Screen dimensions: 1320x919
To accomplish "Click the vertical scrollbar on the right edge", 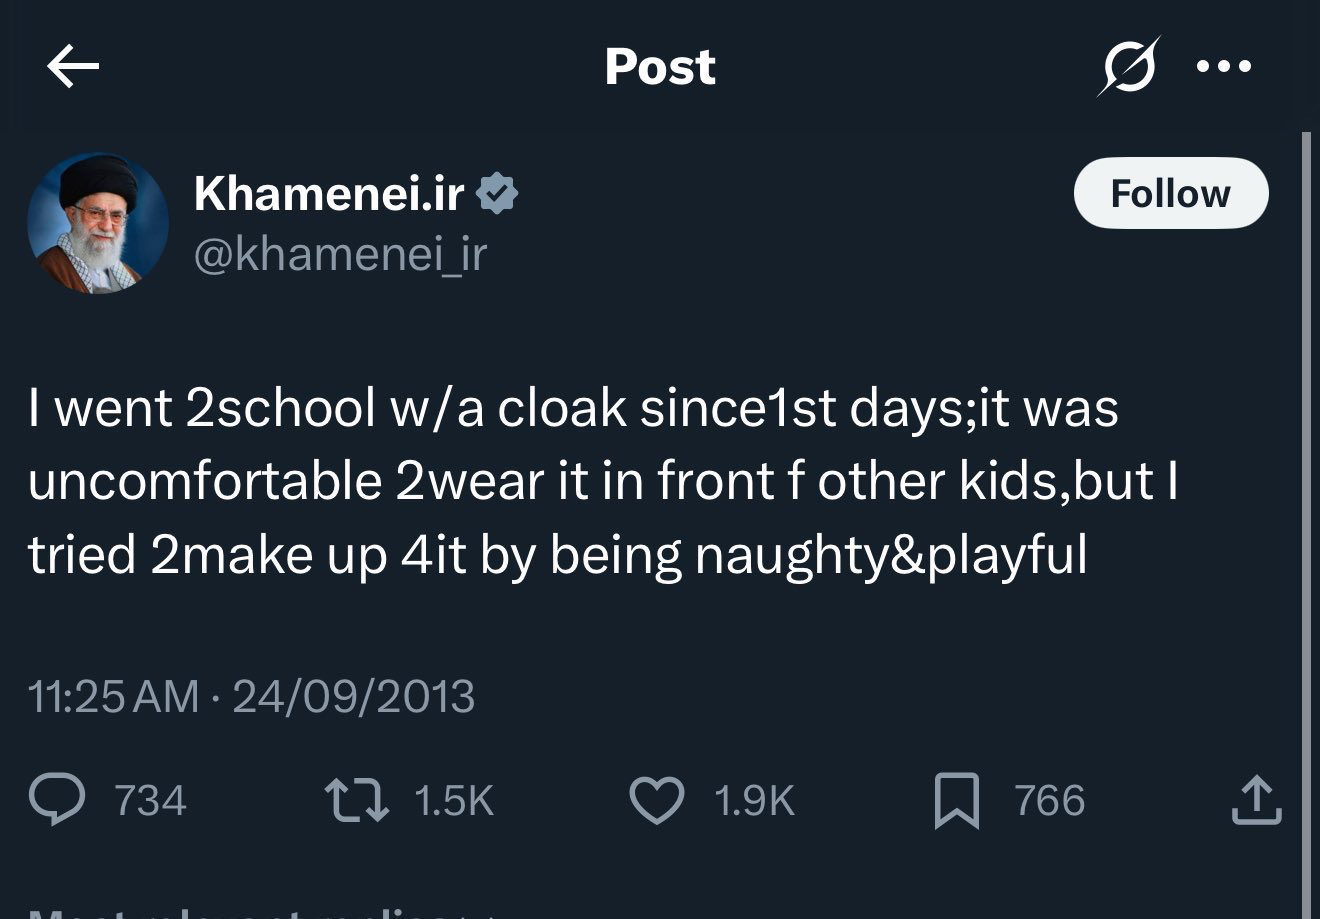I will pos(1306,500).
